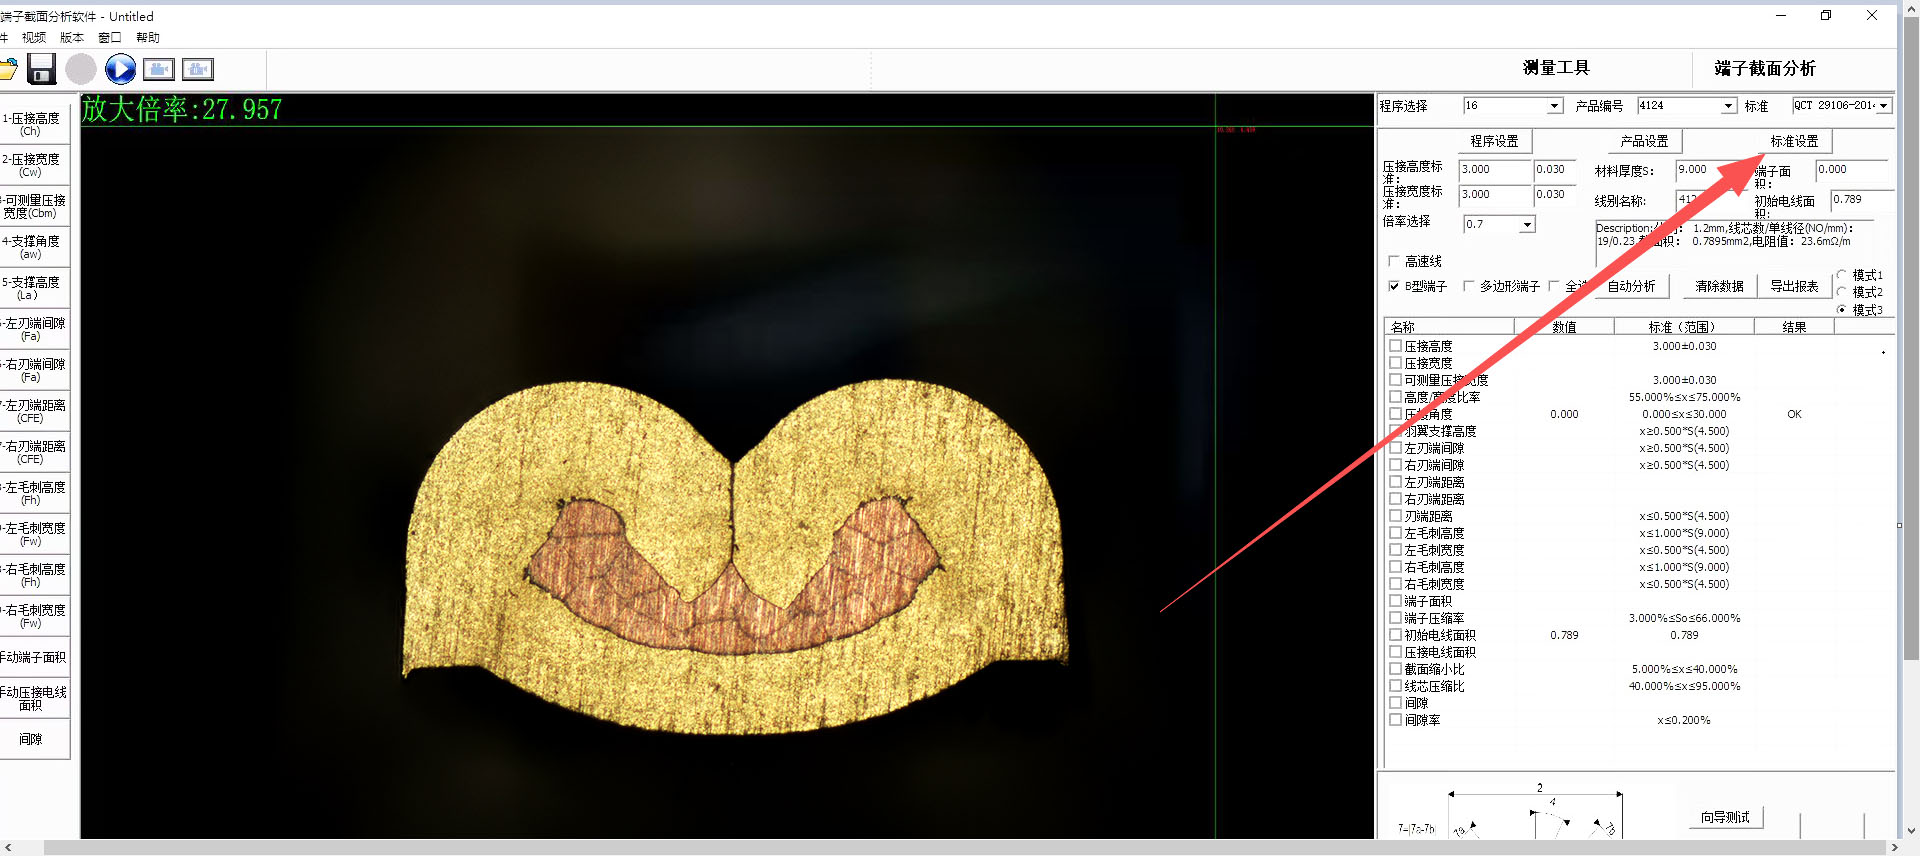Viewport: 1920px width, 856px height.
Task: Click the floppy disk save icon
Action: click(x=41, y=69)
